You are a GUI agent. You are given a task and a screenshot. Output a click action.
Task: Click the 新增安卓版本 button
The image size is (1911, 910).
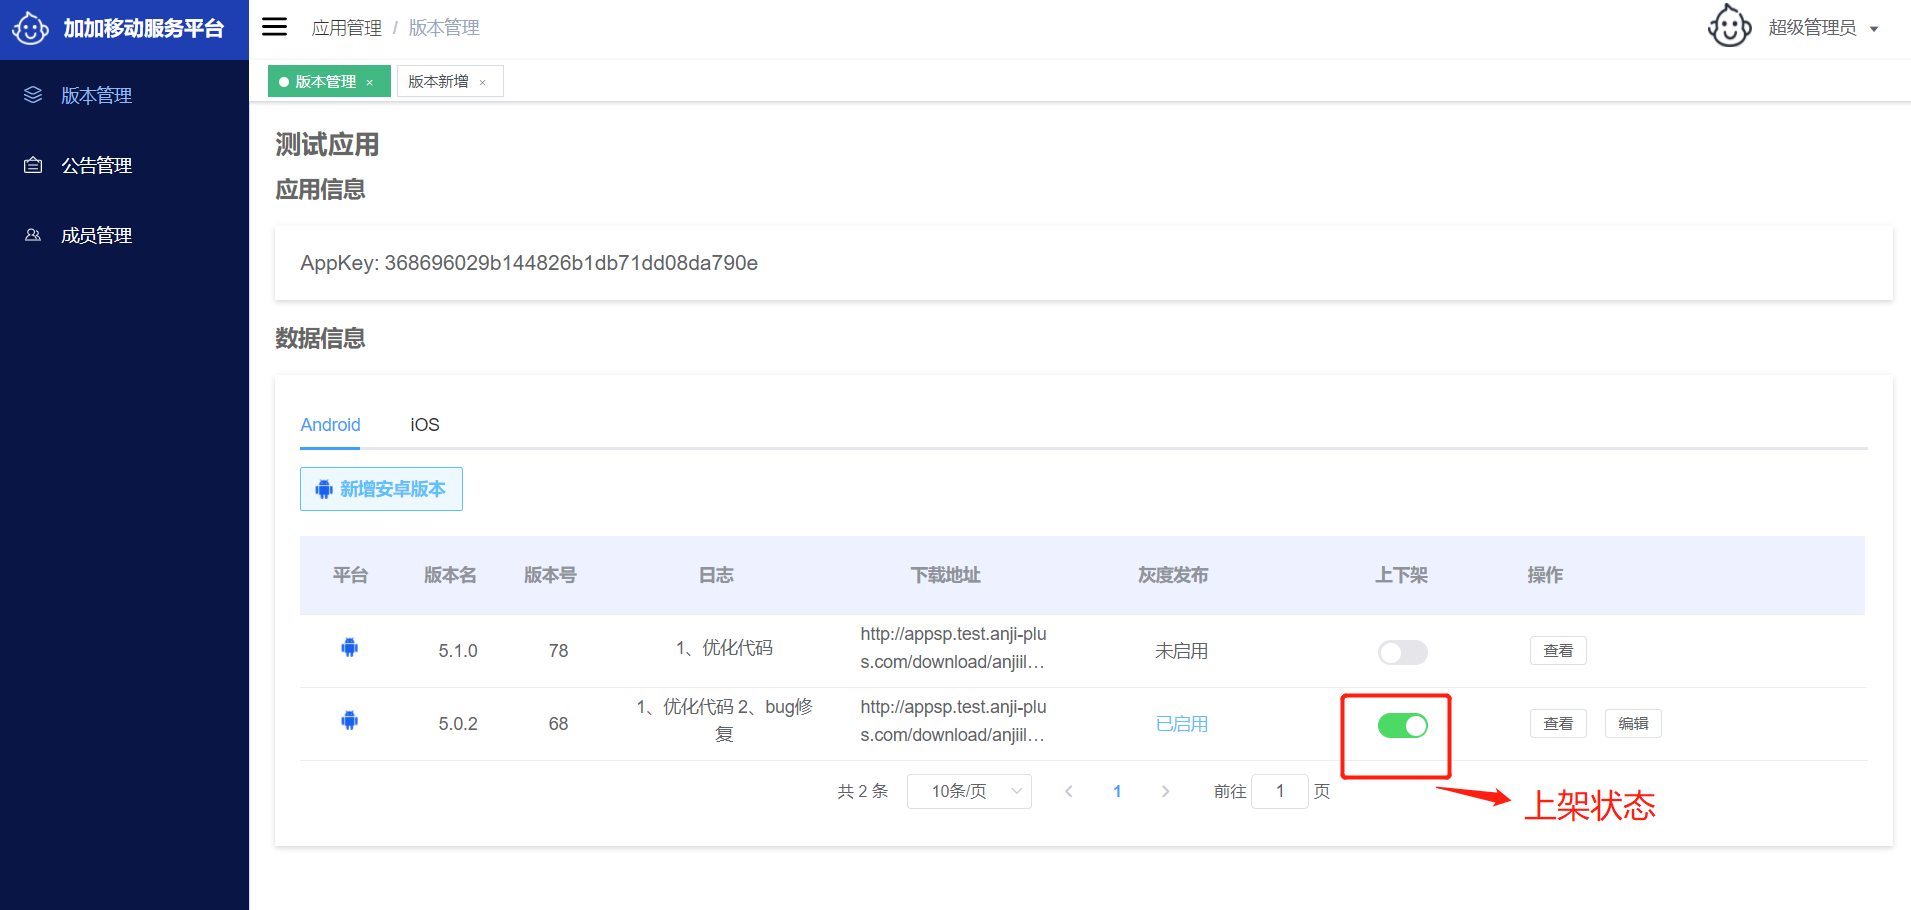point(381,489)
